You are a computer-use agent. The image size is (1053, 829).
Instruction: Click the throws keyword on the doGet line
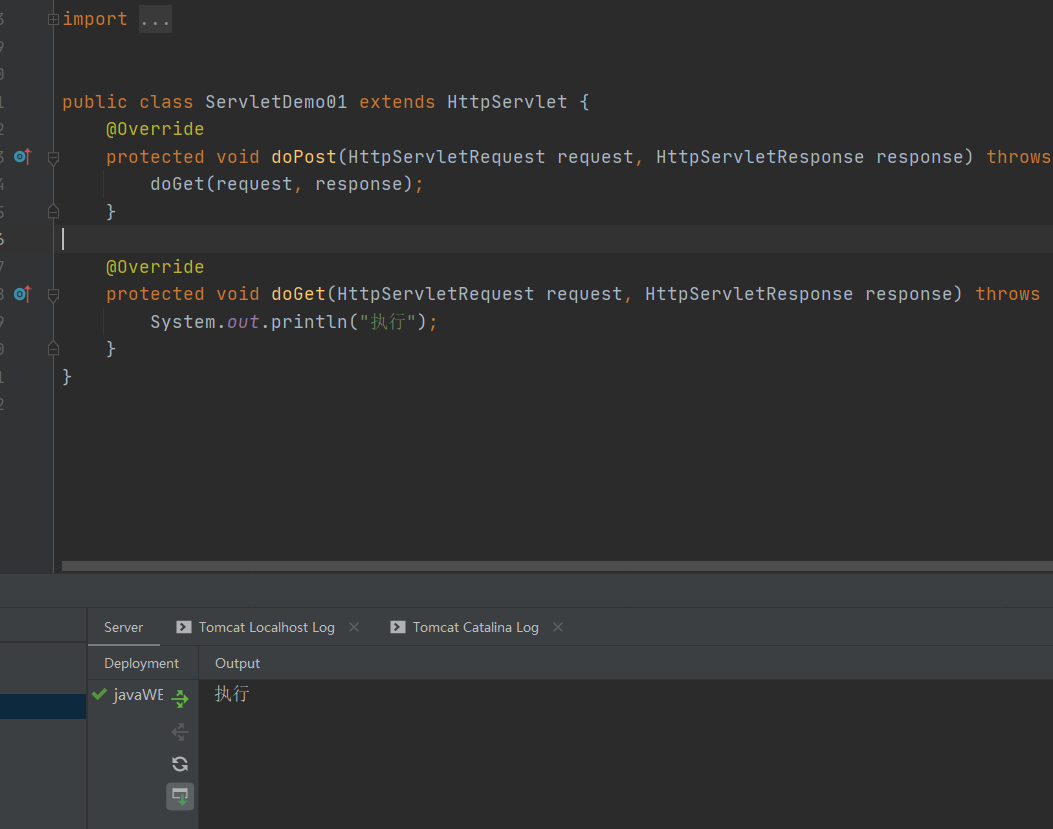click(1007, 294)
